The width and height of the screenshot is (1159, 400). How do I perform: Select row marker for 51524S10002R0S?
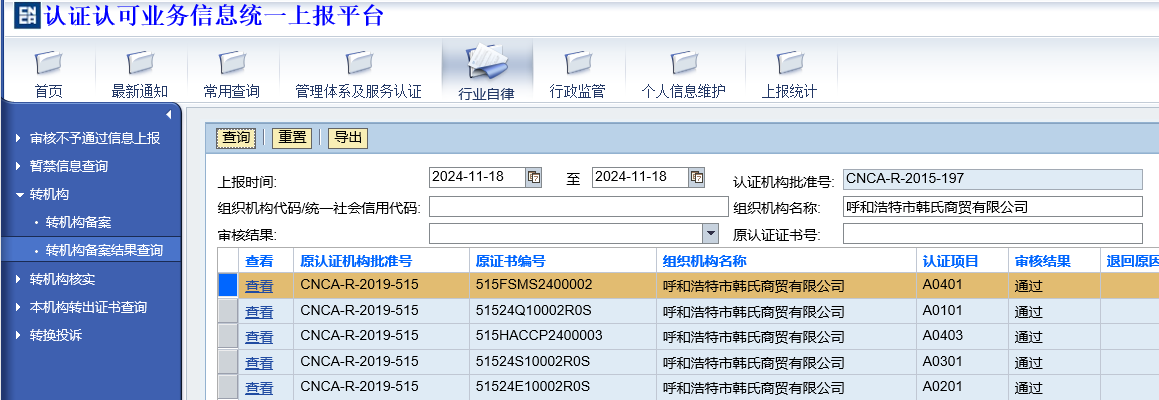[x=228, y=362]
